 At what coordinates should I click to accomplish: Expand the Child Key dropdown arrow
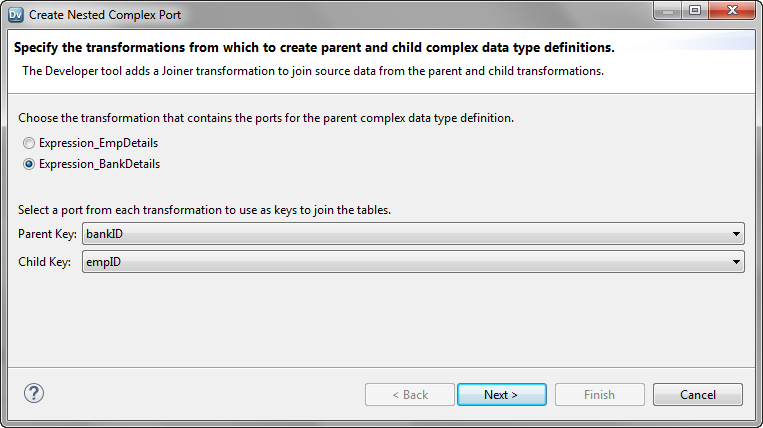click(737, 262)
